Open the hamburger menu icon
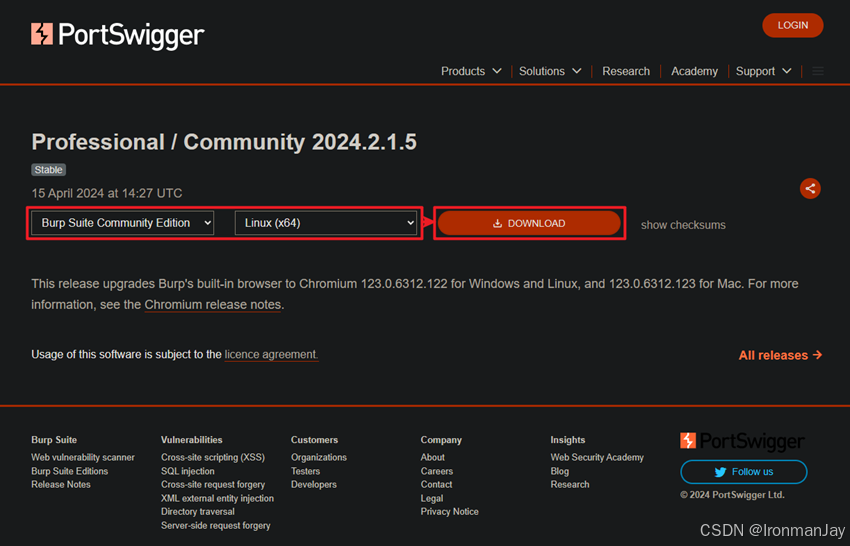The image size is (850, 546). 817,71
